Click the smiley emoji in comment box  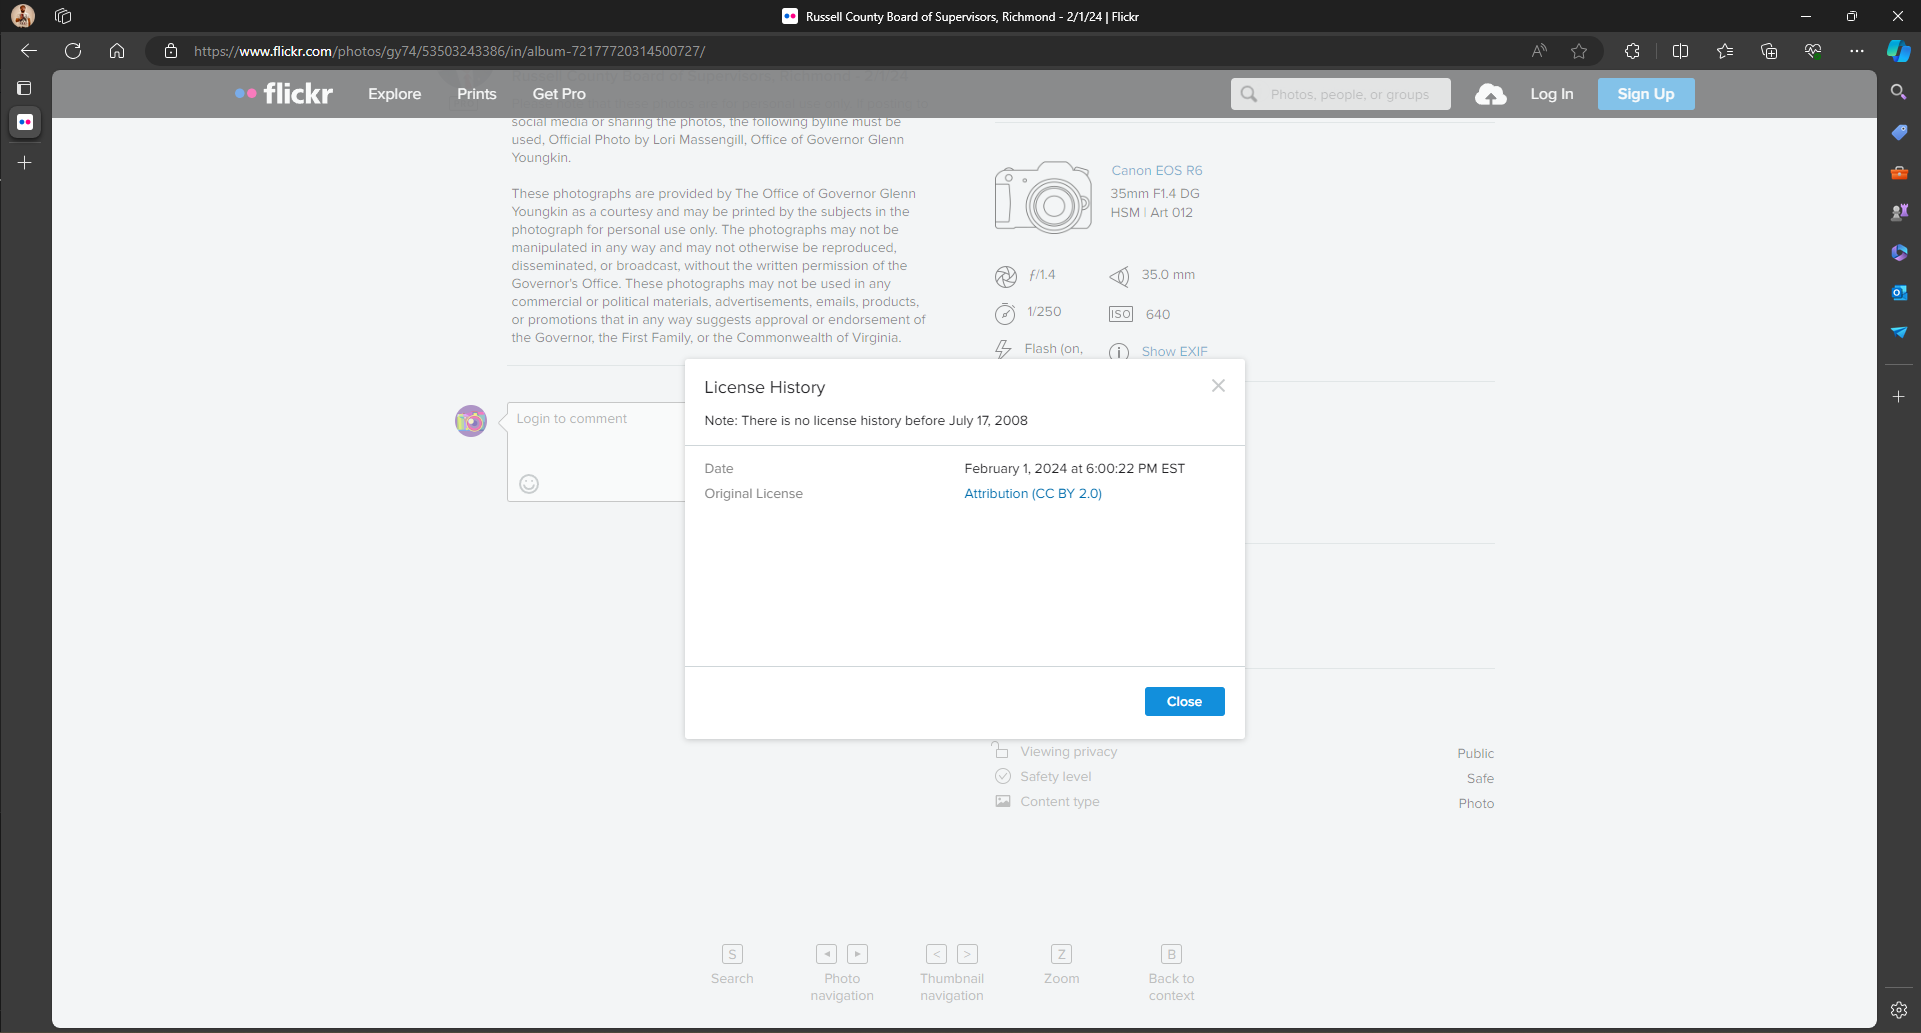click(529, 484)
